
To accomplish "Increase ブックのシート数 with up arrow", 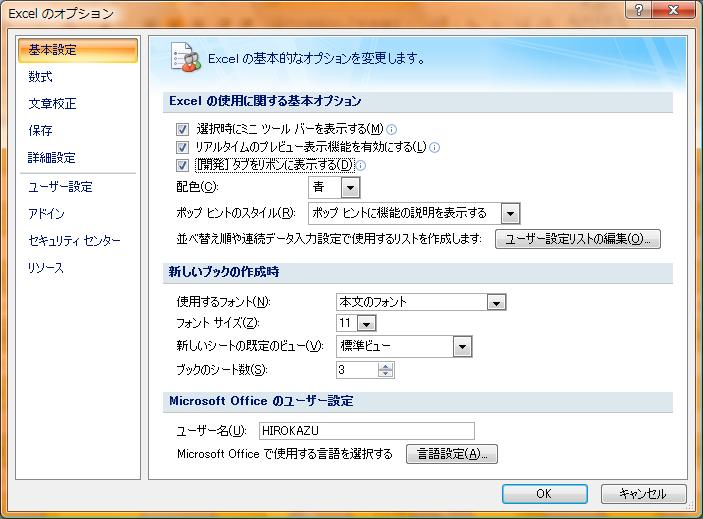I will tap(386, 366).
